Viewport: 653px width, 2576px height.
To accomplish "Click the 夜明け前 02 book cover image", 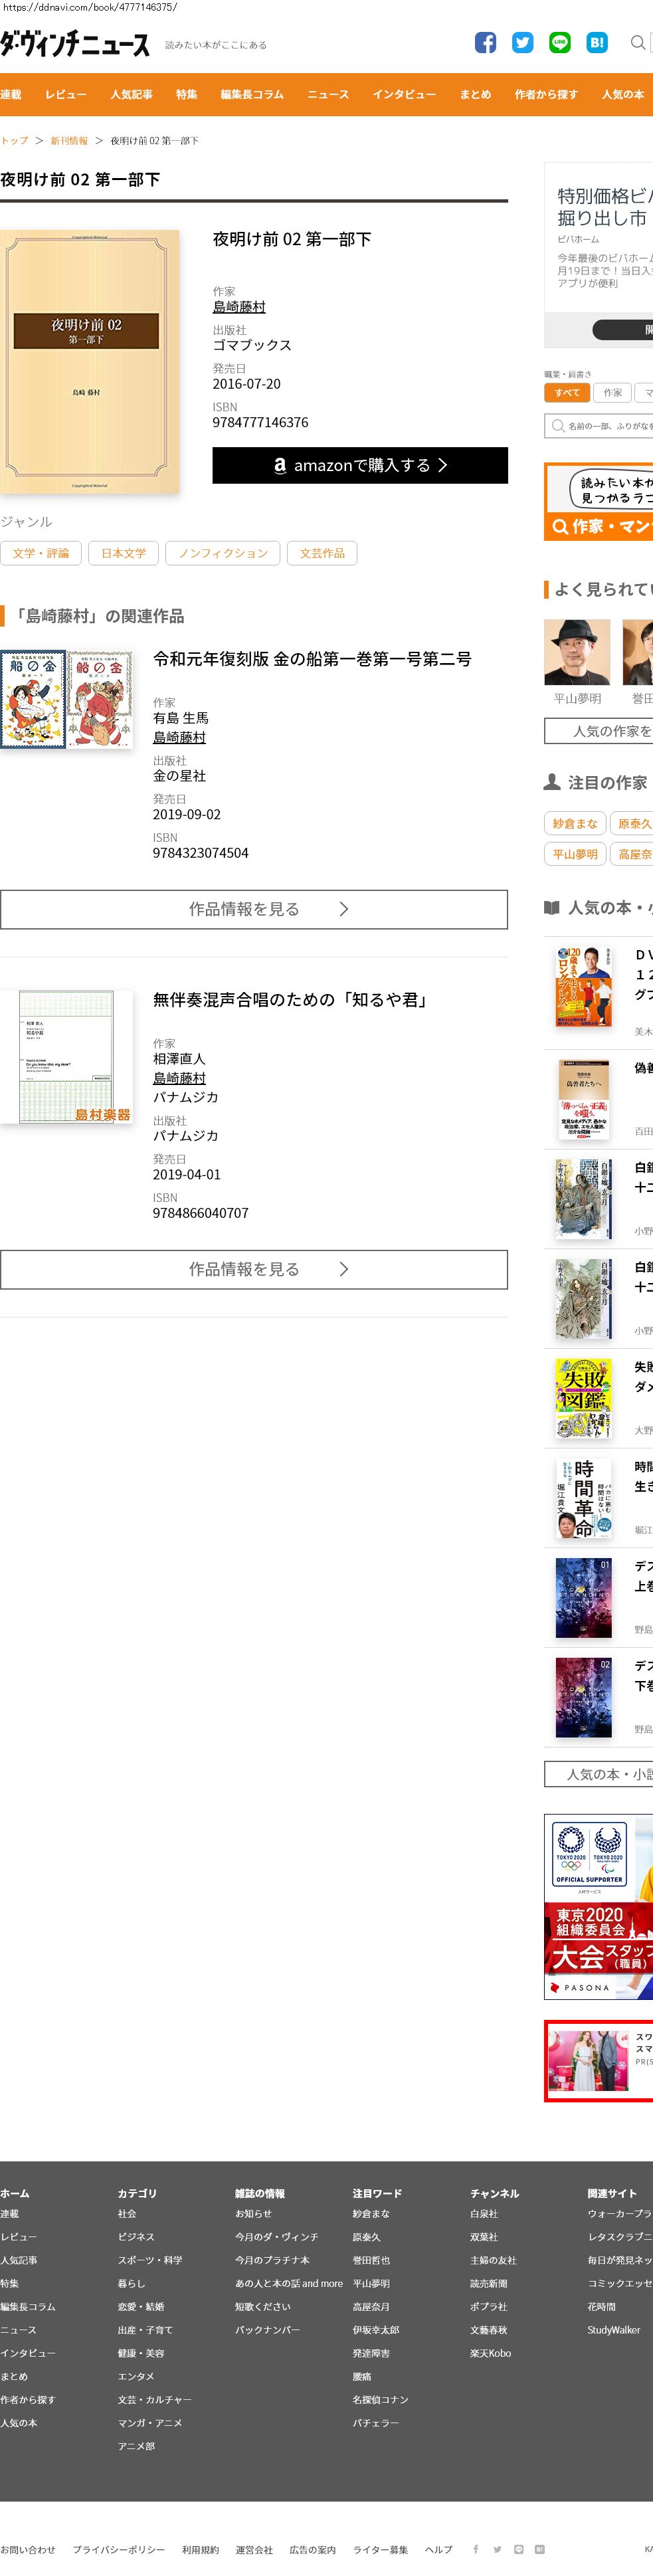I will (x=90, y=361).
